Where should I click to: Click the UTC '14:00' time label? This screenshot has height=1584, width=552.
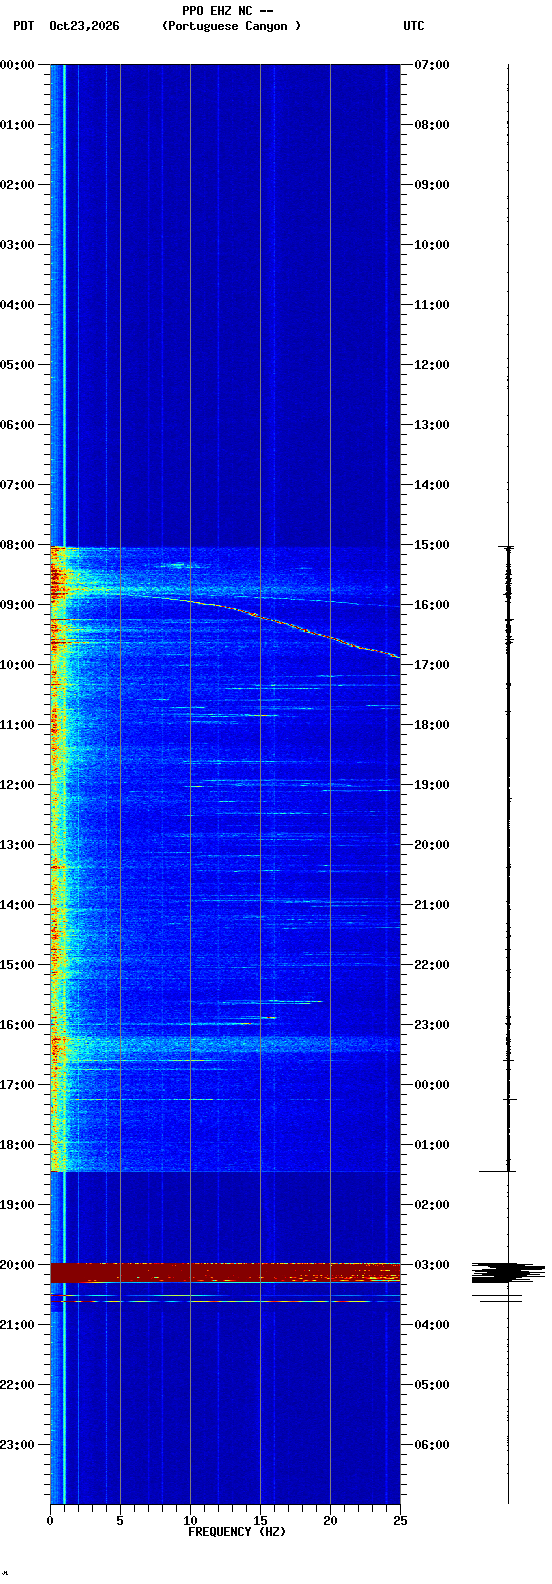tap(432, 485)
